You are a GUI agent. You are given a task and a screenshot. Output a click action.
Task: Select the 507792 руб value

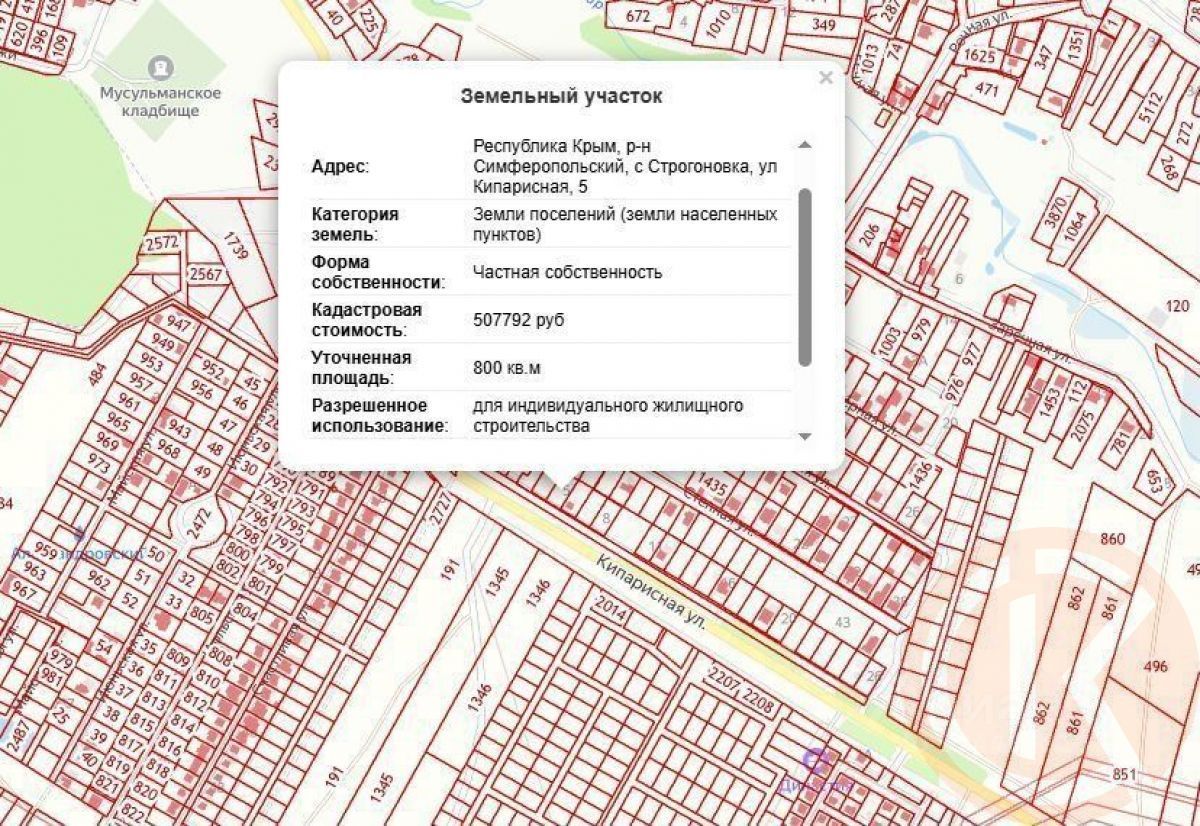[518, 320]
